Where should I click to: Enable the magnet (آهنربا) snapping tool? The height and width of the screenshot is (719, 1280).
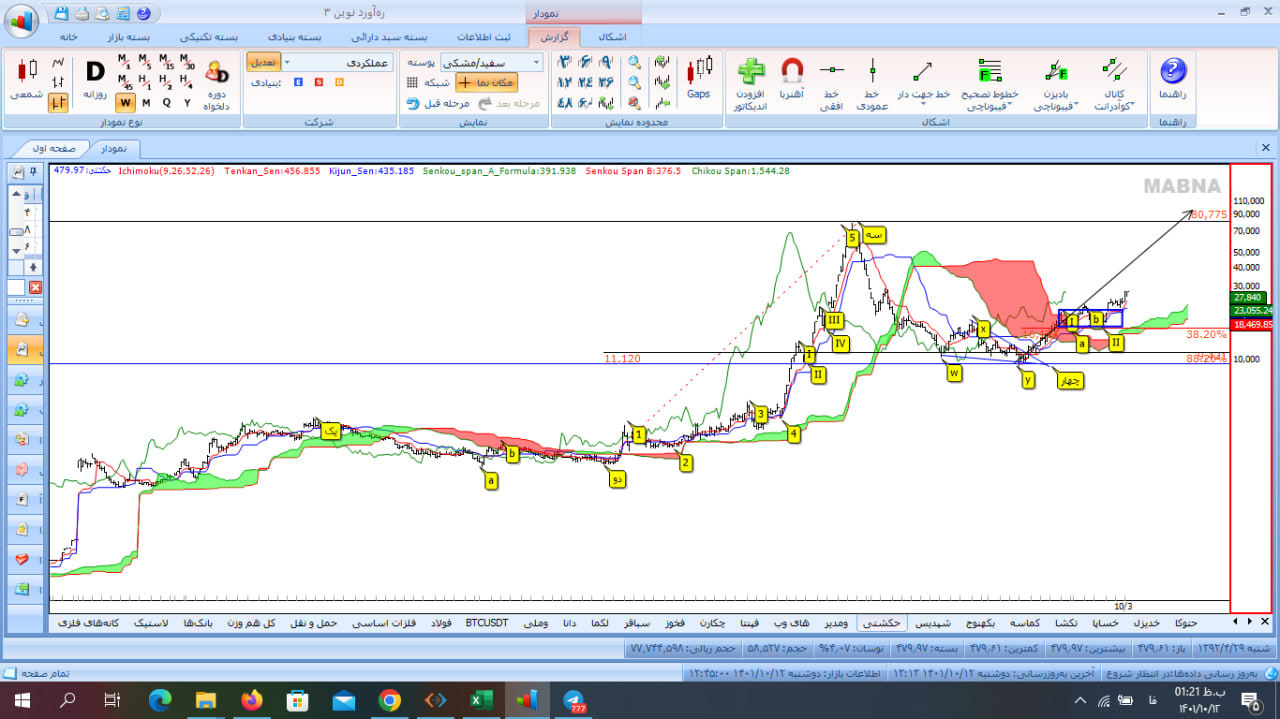(792, 78)
